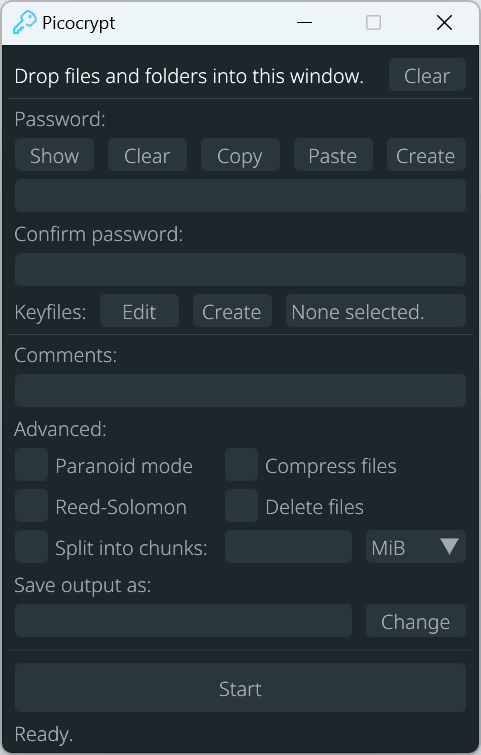Image resolution: width=481 pixels, height=755 pixels.
Task: Close the Picocrypt window
Action: (444, 23)
